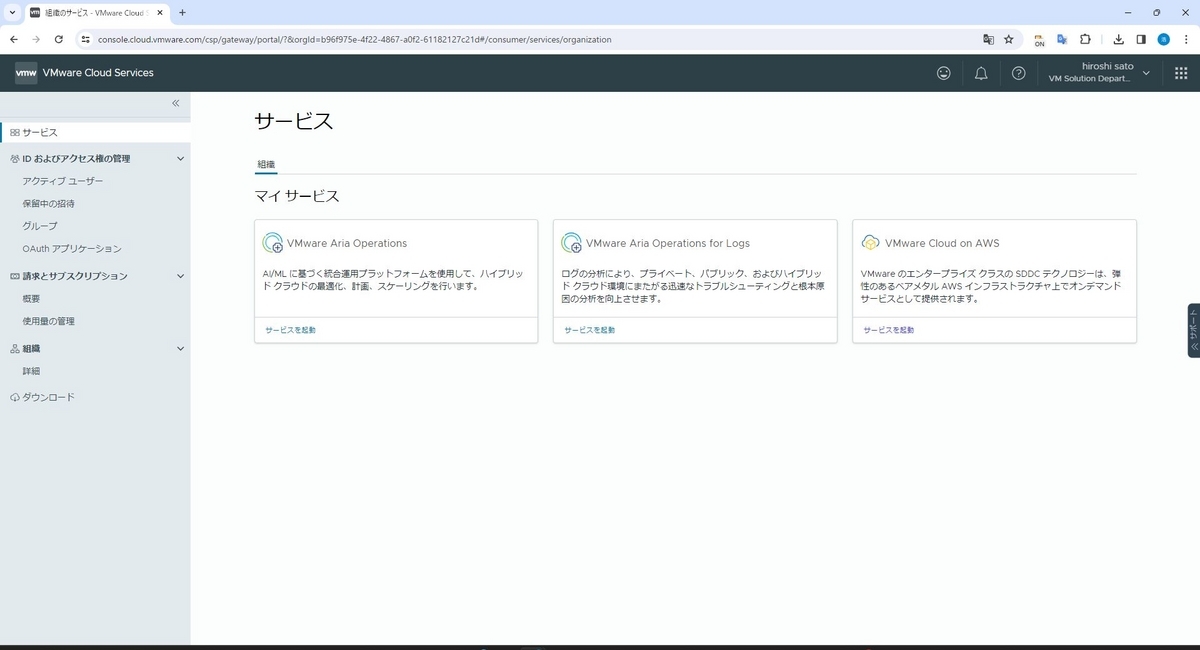This screenshot has height=650, width=1200.
Task: Click the blue translate extension icon
Action: 1062,39
